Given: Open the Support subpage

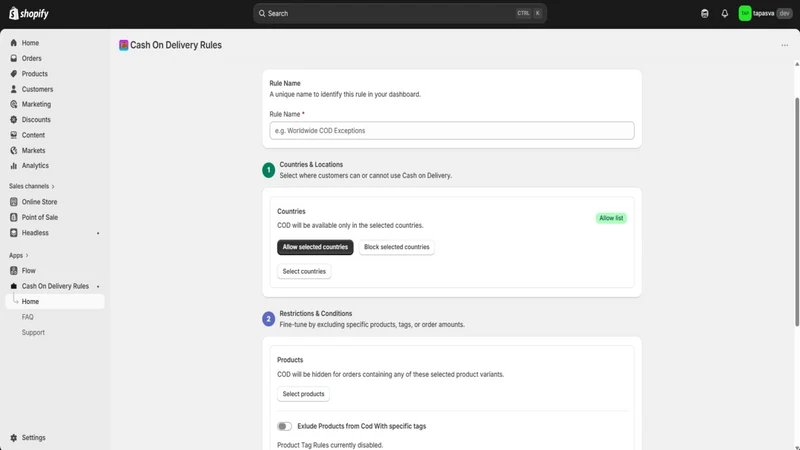Looking at the screenshot, I should 33,332.
